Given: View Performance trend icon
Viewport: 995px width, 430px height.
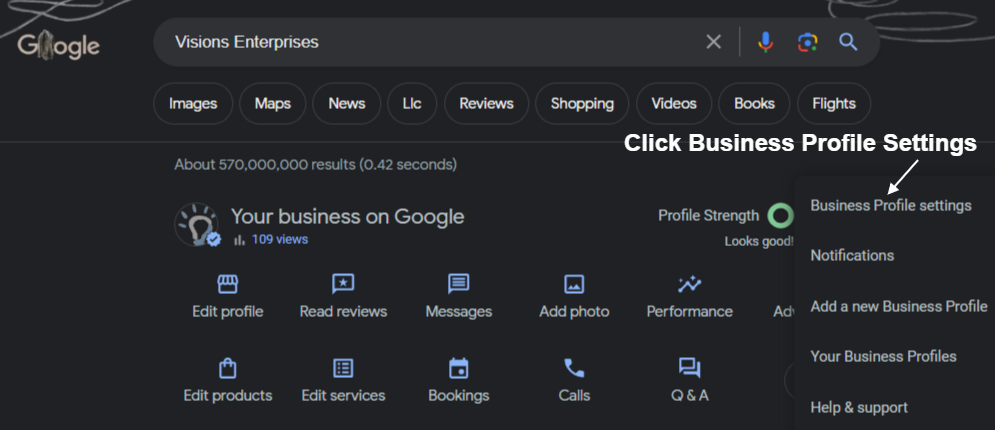Looking at the screenshot, I should tap(689, 284).
